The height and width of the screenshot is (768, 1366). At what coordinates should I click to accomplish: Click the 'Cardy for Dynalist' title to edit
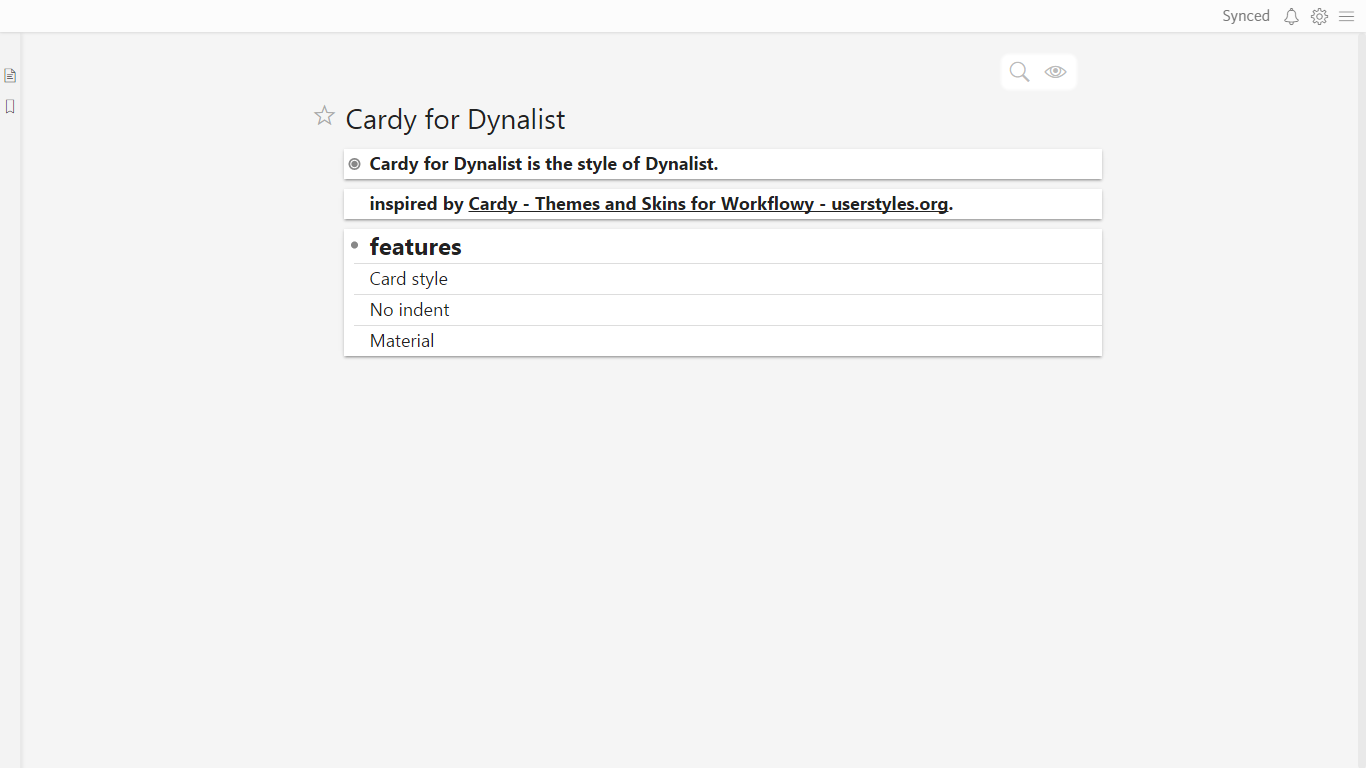point(455,119)
